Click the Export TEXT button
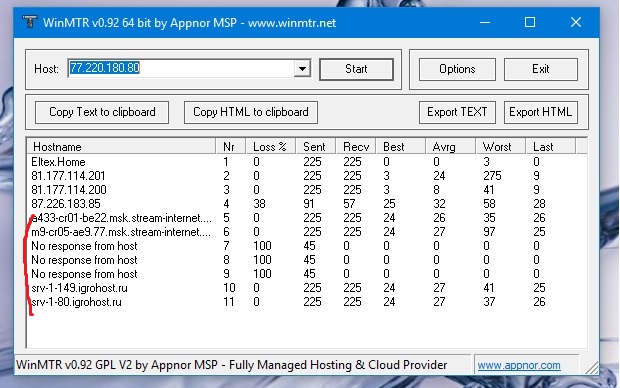Viewport: 620px width, 388px height. pos(457,112)
